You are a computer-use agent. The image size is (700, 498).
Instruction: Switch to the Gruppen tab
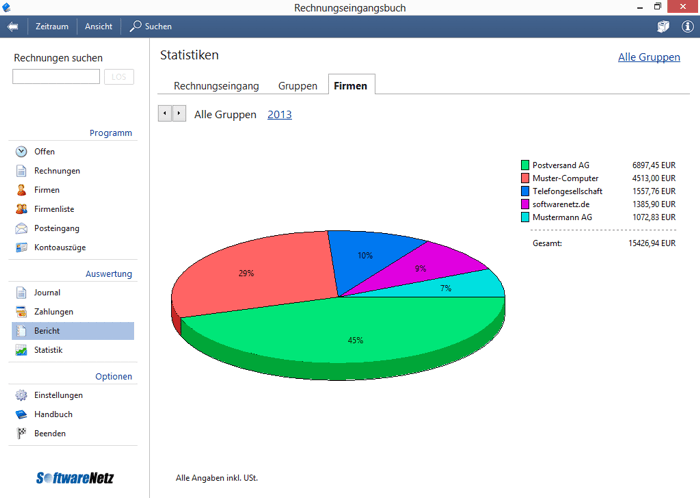298,86
